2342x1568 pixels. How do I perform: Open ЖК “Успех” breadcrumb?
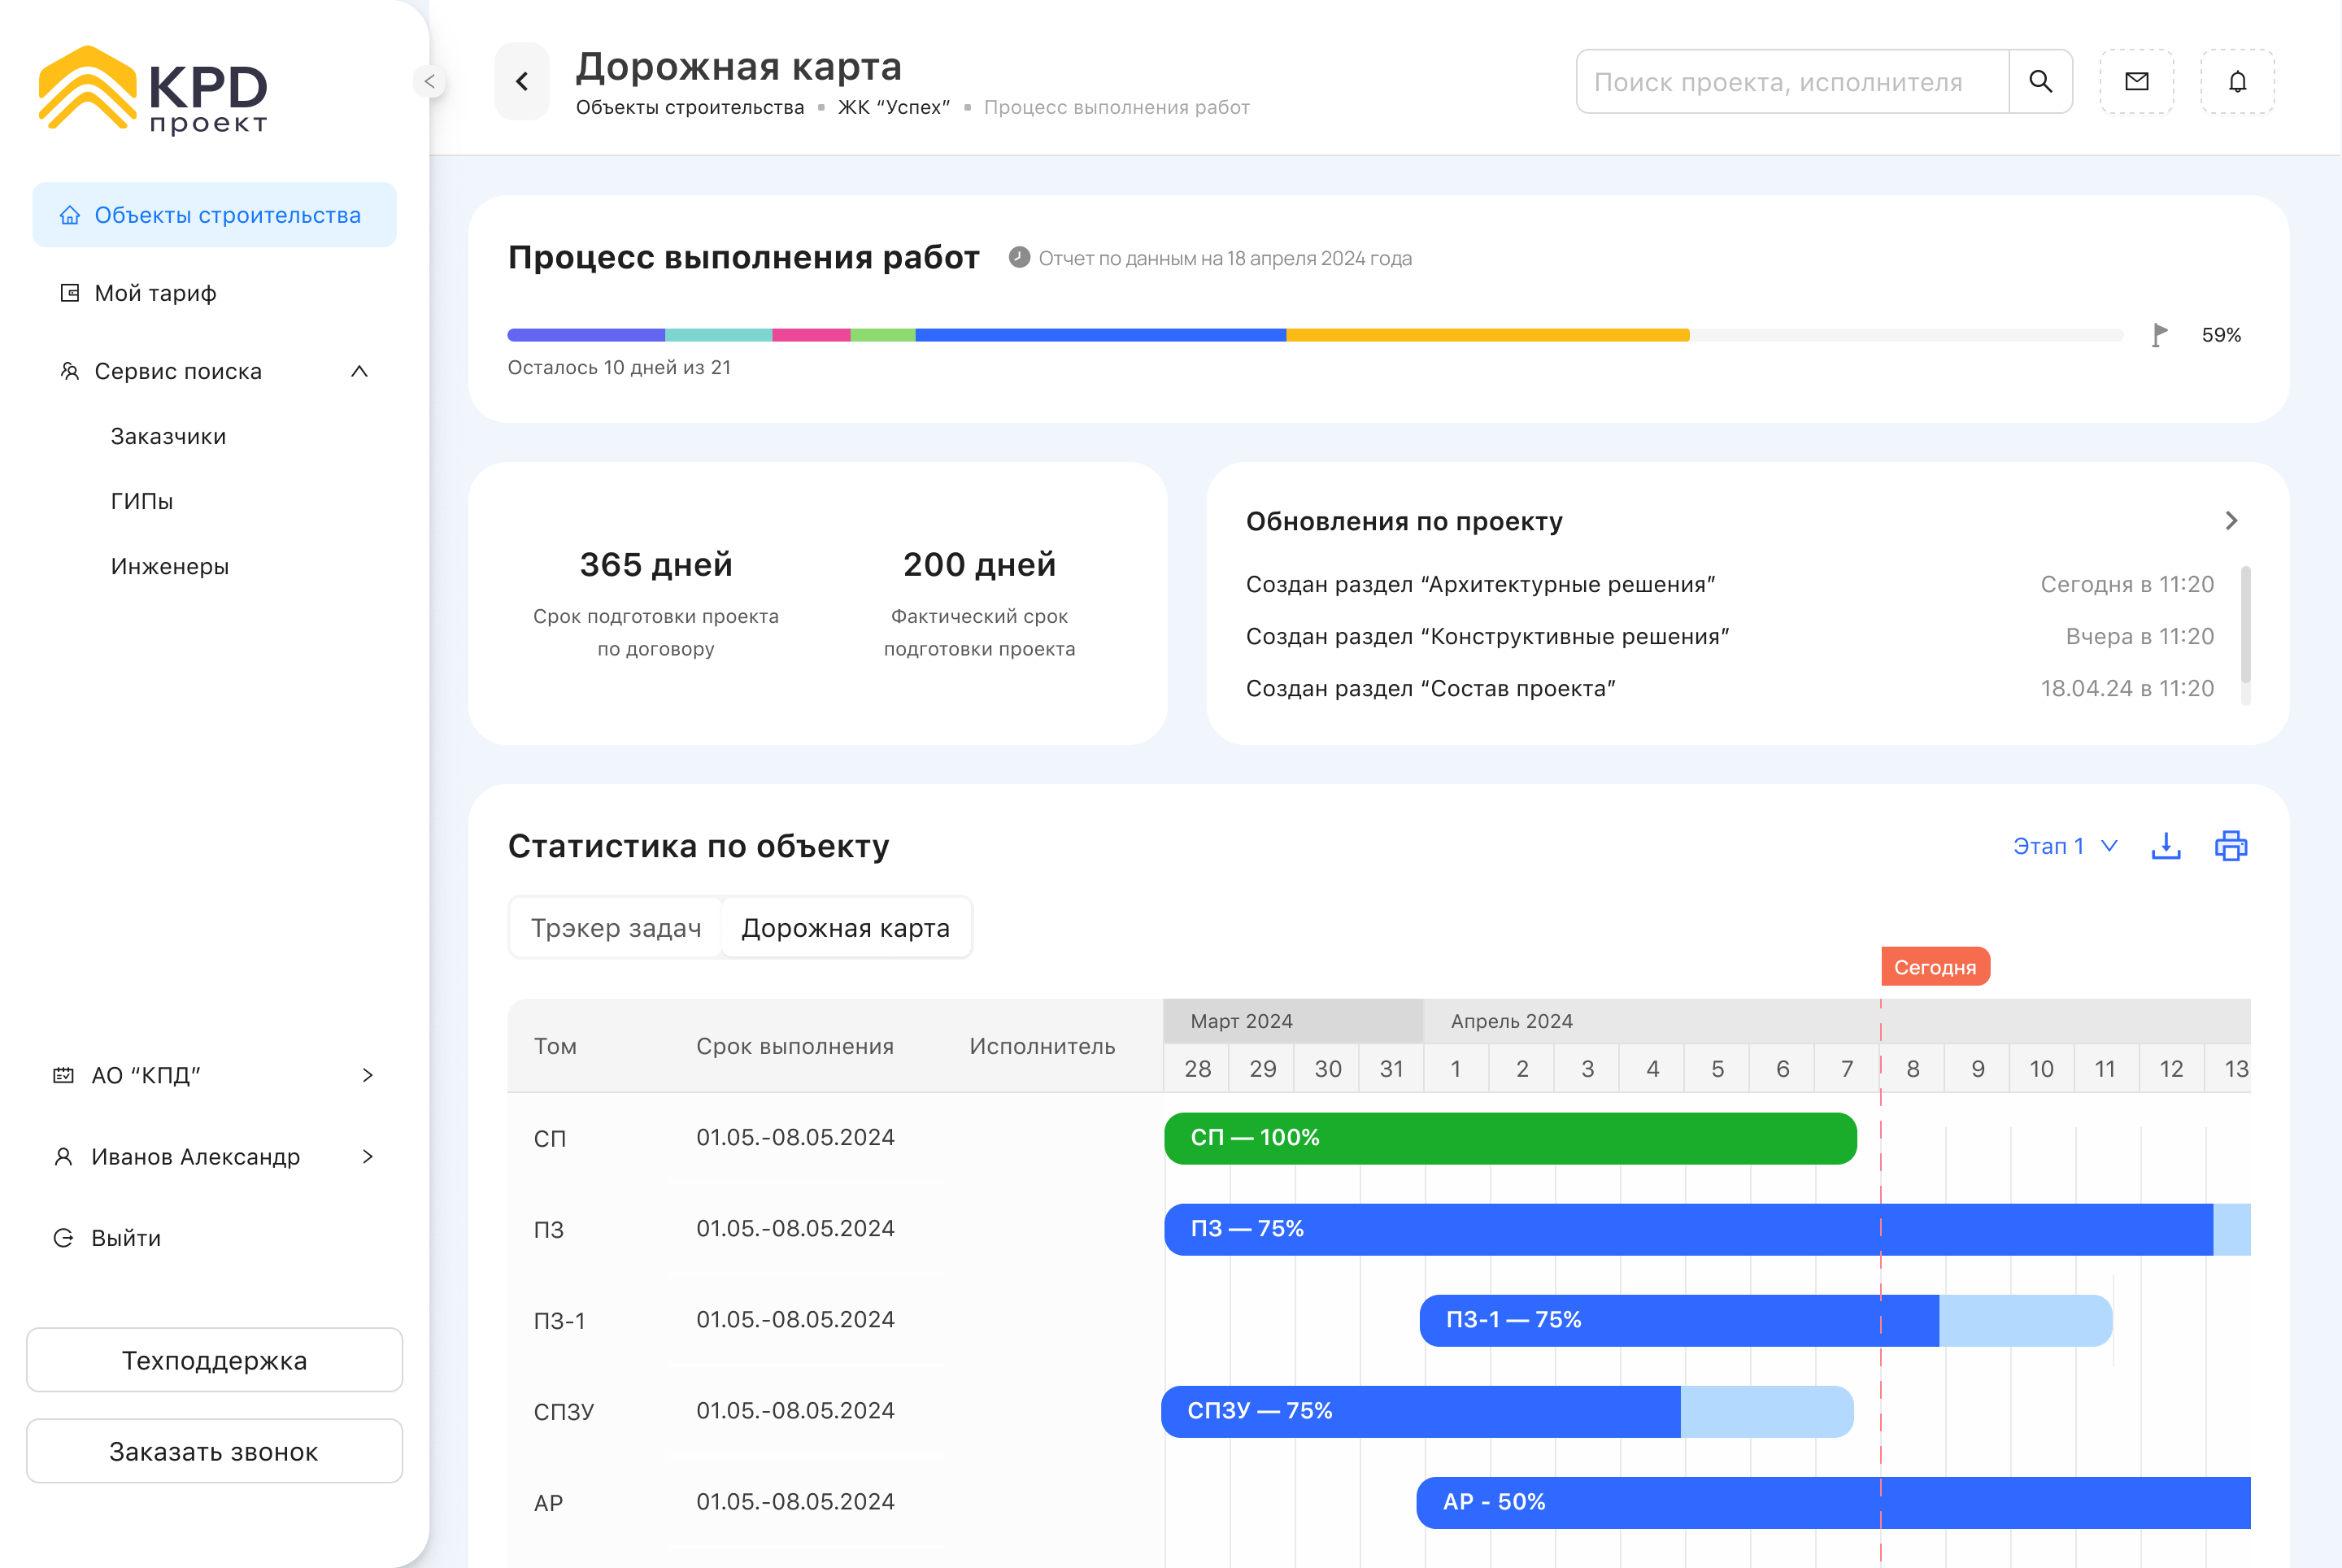coord(894,107)
